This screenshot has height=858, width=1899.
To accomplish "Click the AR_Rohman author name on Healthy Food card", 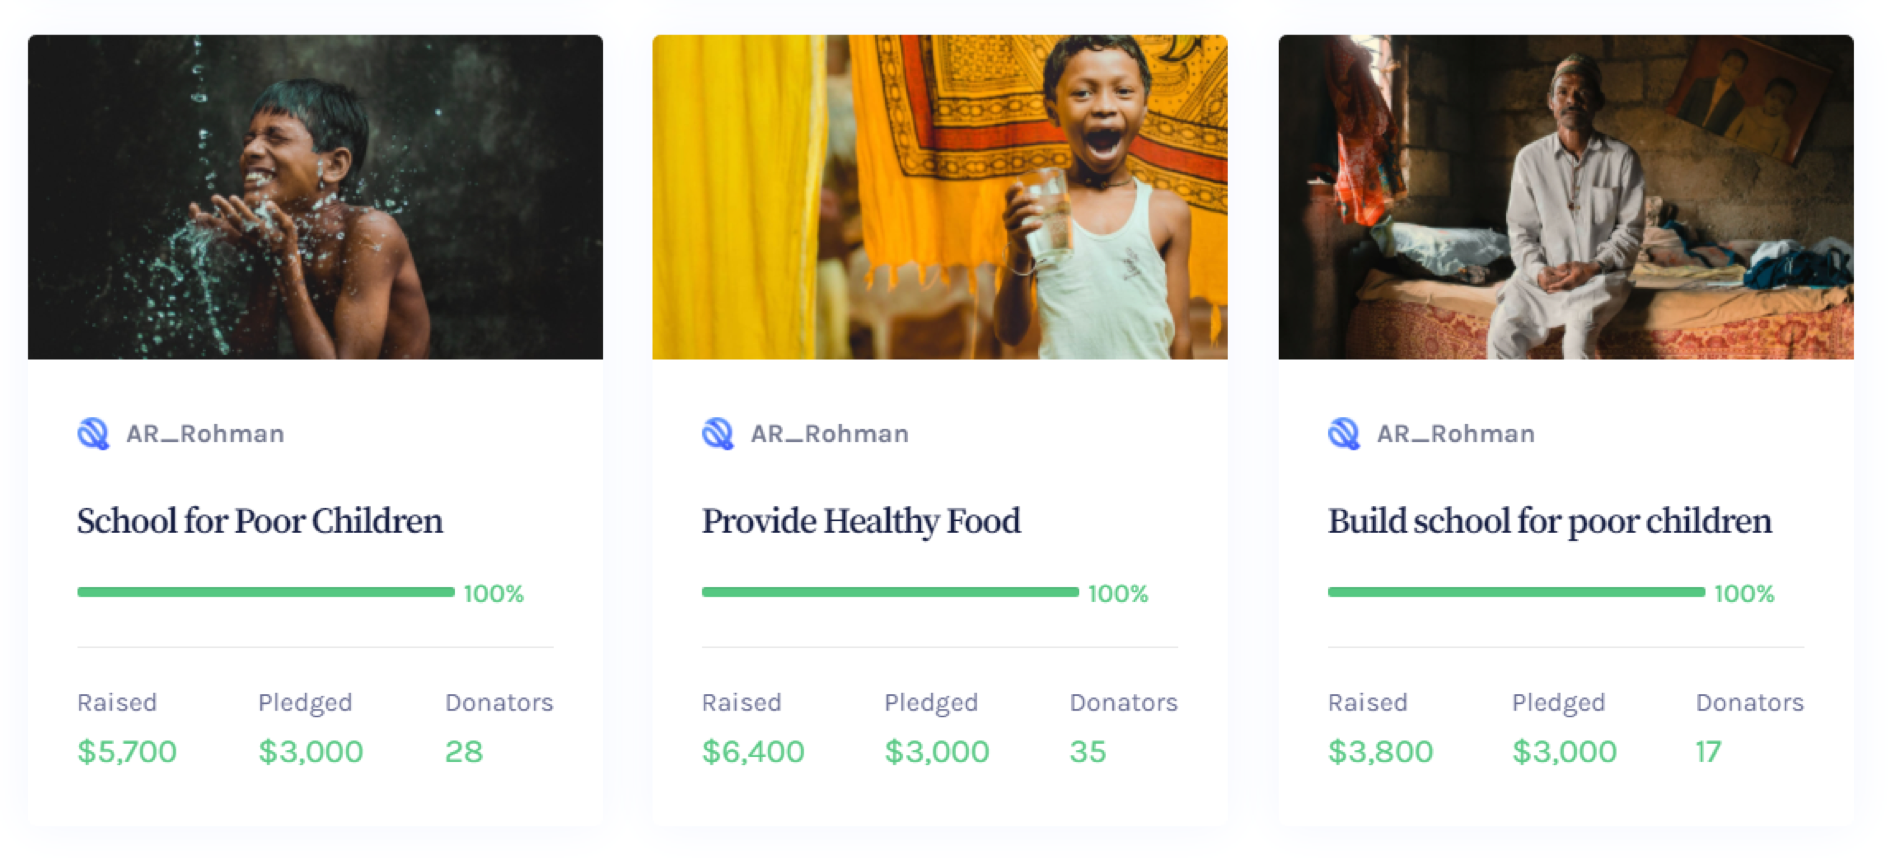I will [830, 434].
